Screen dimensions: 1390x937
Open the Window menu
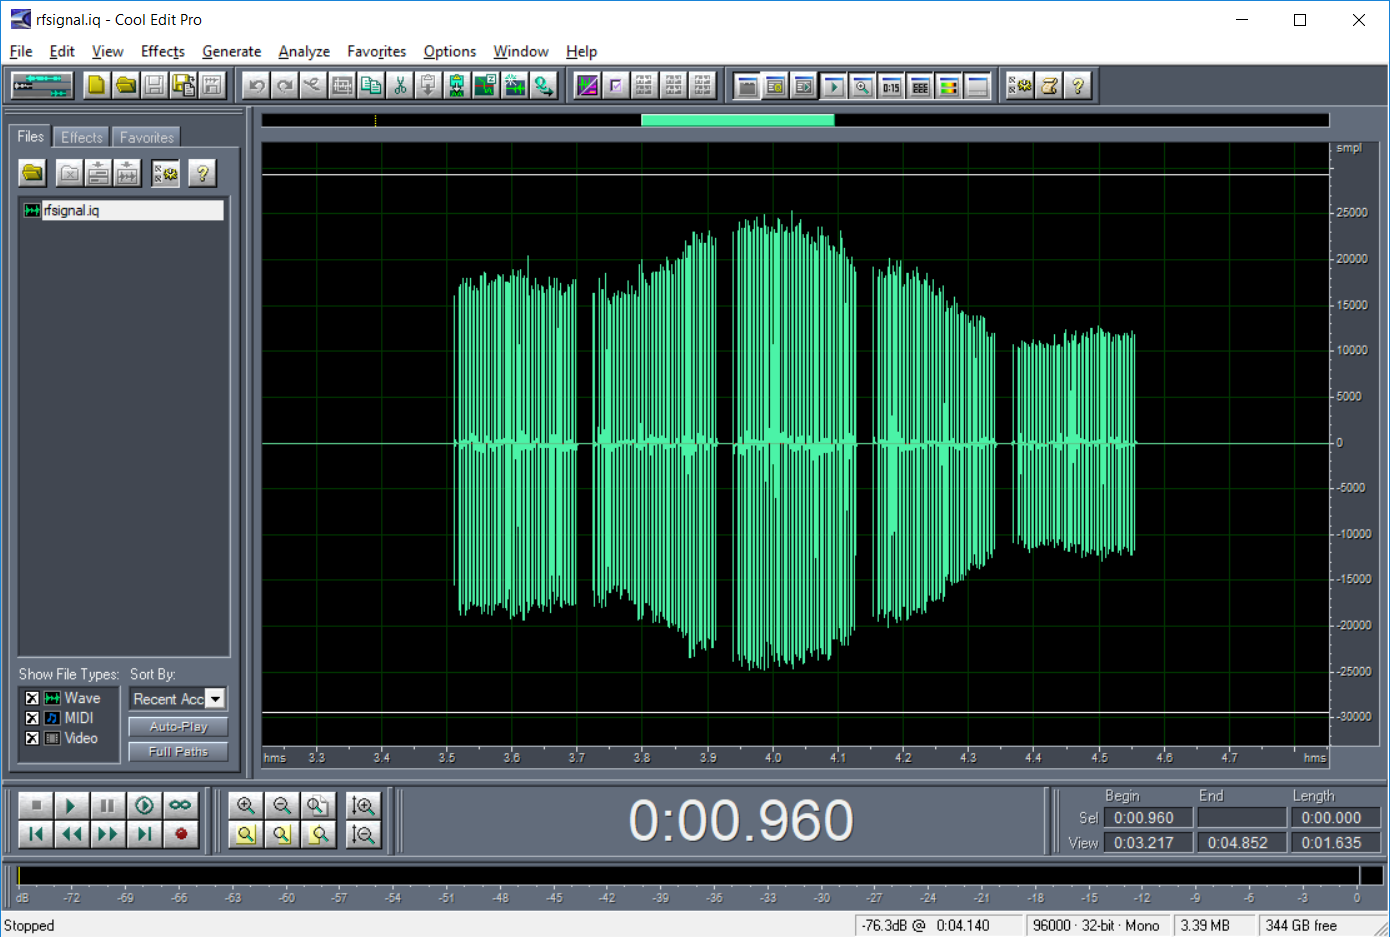pyautogui.click(x=520, y=51)
